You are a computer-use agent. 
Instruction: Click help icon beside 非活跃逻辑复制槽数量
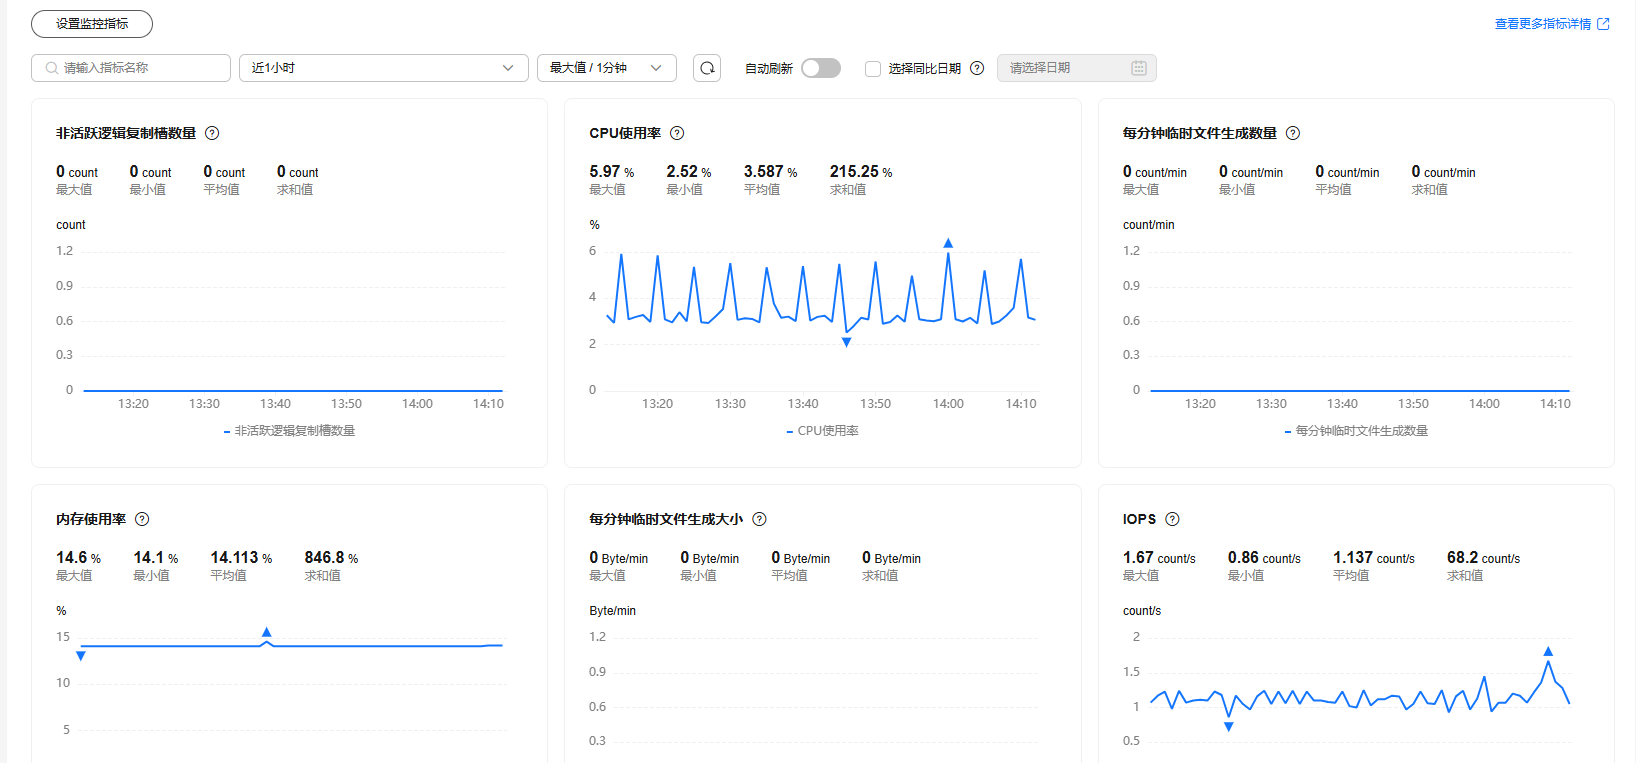(212, 133)
